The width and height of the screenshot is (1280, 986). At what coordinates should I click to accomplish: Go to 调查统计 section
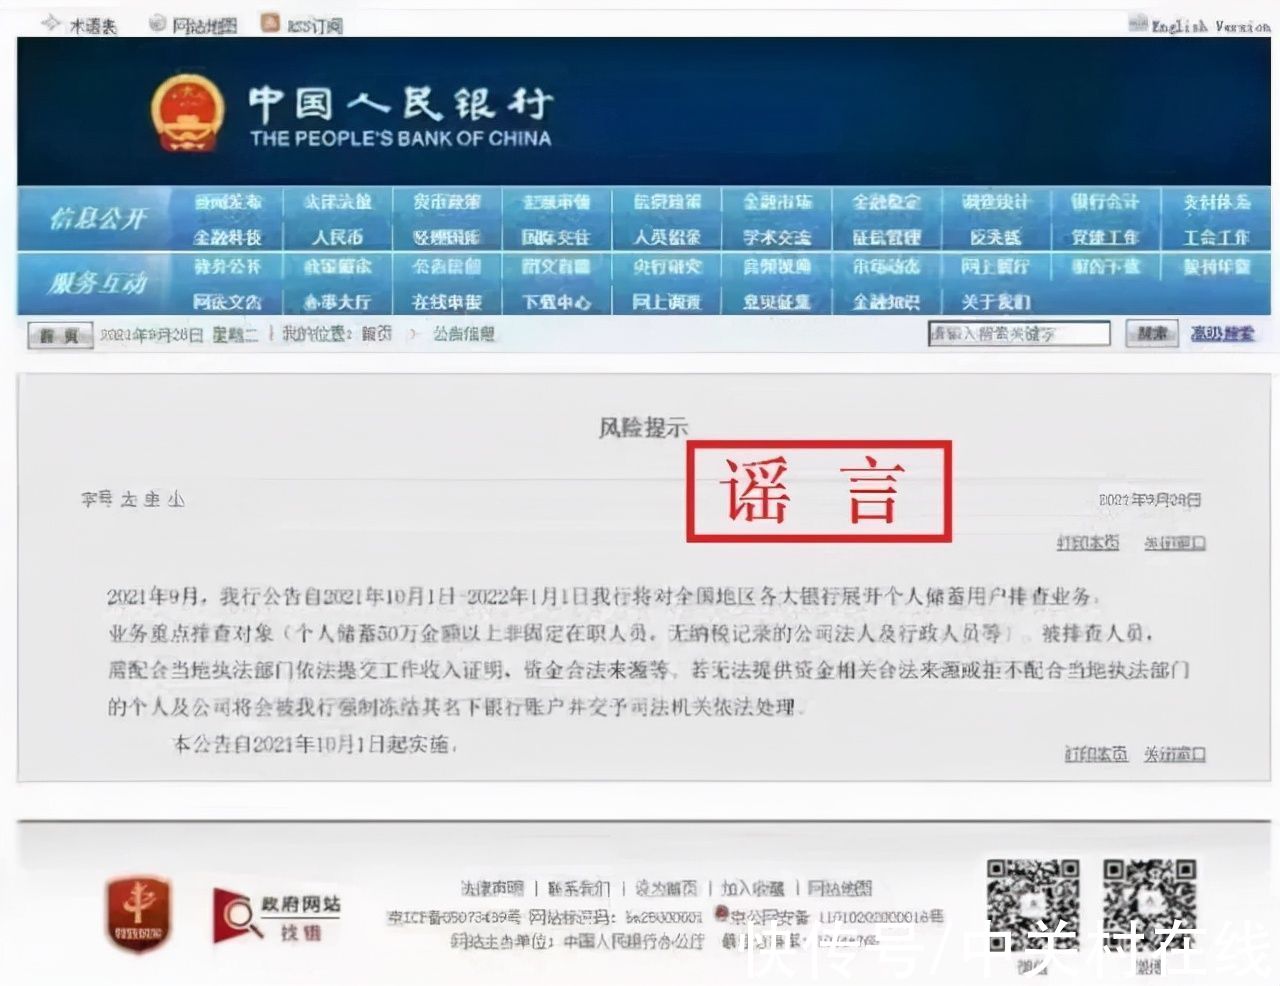(x=996, y=202)
